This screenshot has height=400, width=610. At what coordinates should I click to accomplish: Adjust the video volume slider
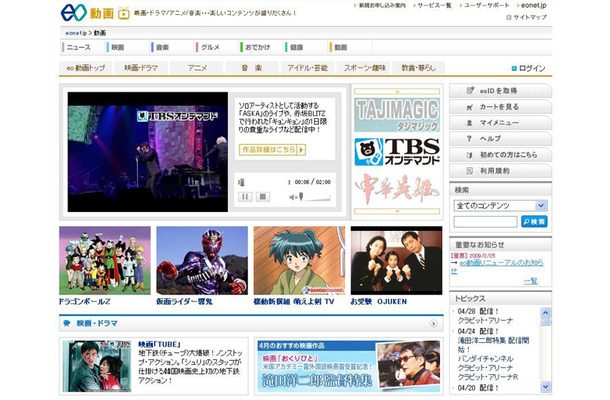pos(315,198)
